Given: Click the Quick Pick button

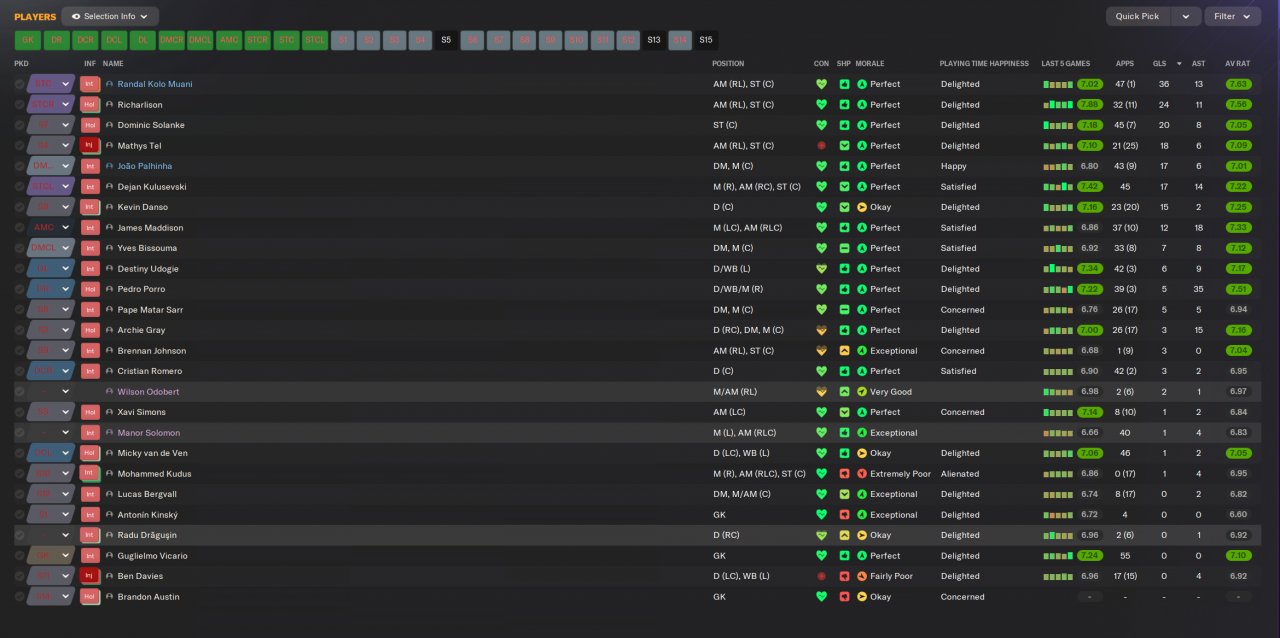Looking at the screenshot, I should pyautogui.click(x=1138, y=16).
